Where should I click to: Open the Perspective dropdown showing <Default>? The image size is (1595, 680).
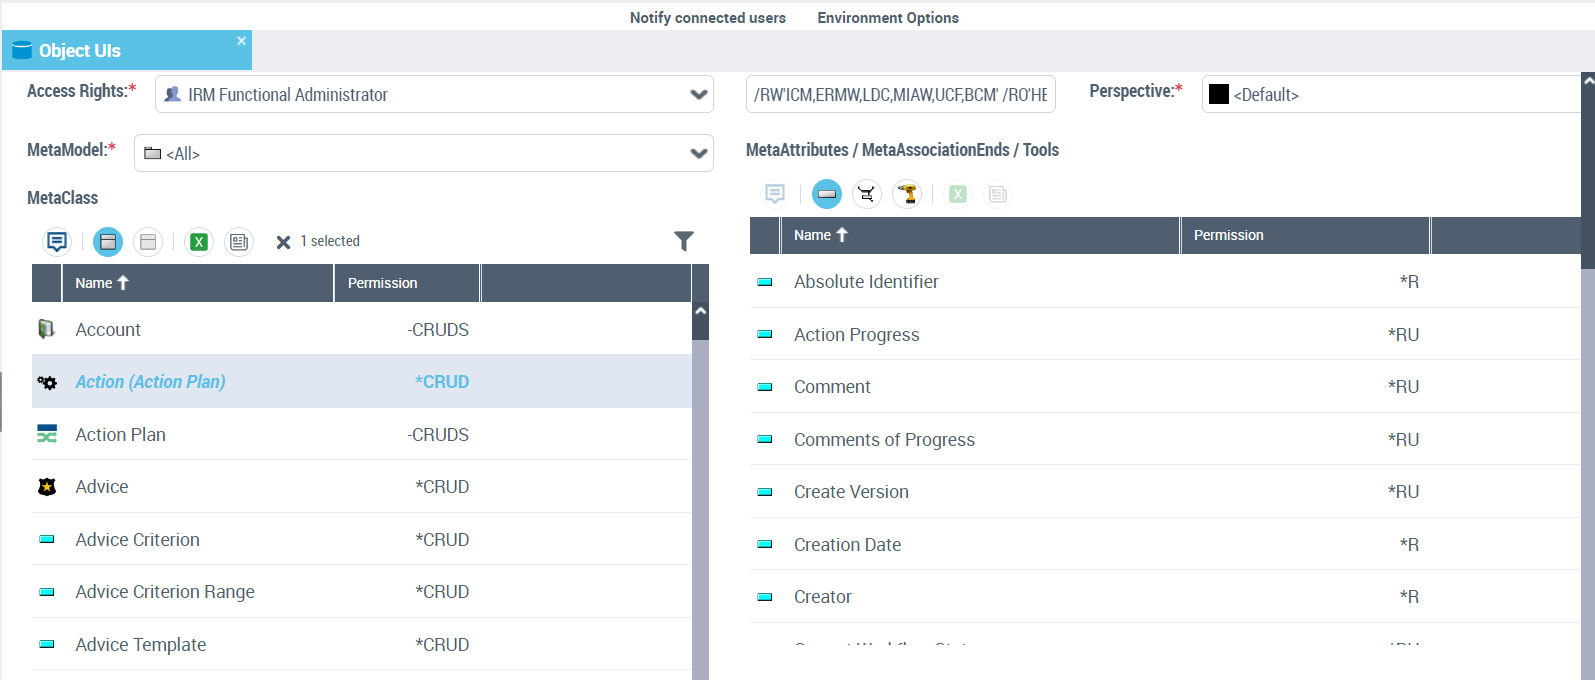coord(1390,95)
